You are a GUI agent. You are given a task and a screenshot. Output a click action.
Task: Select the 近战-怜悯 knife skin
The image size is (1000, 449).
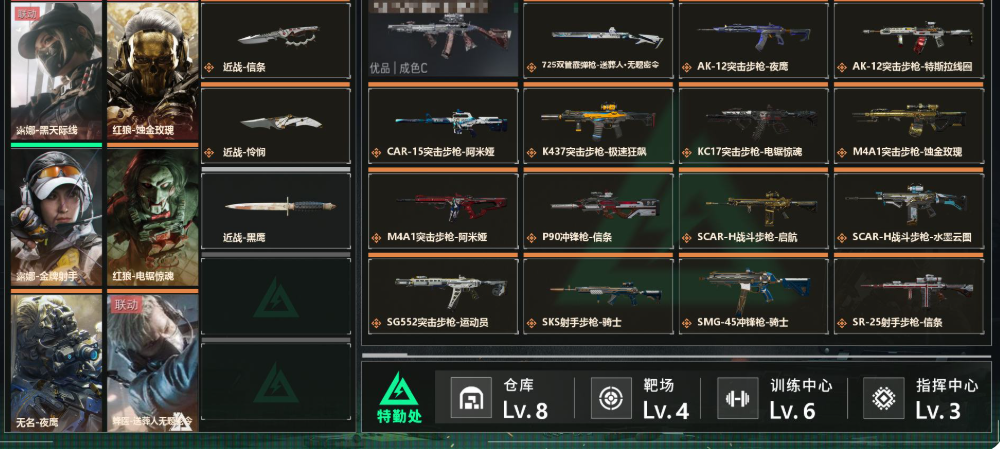276,126
